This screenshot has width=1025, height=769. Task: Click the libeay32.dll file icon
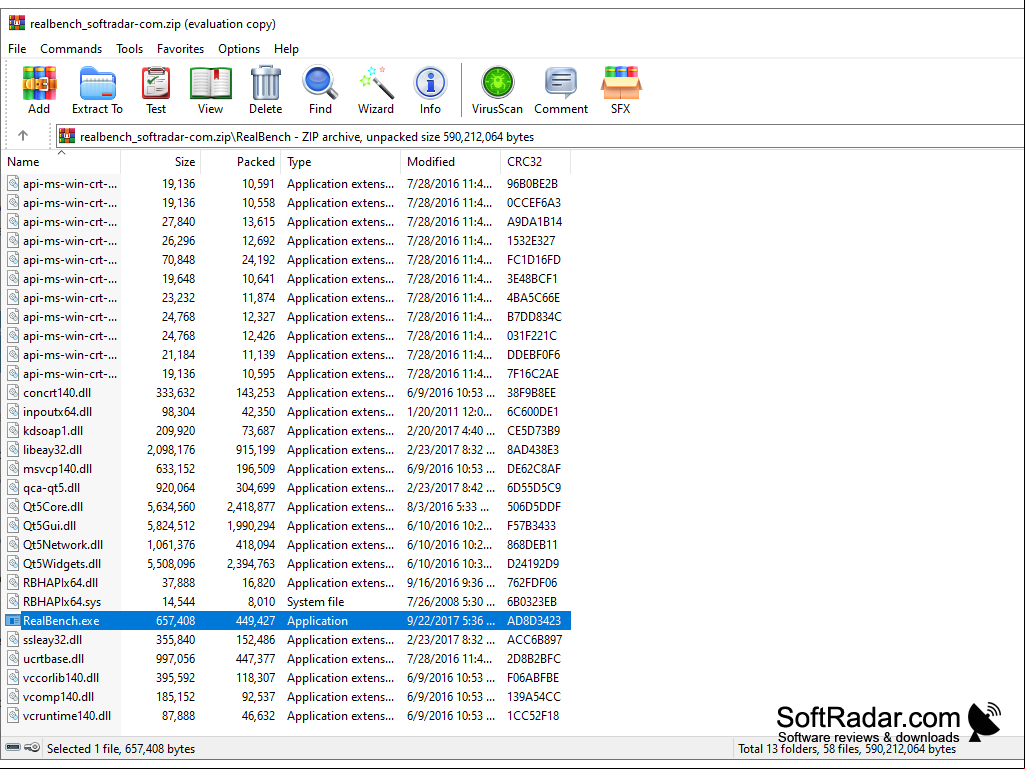tap(13, 450)
